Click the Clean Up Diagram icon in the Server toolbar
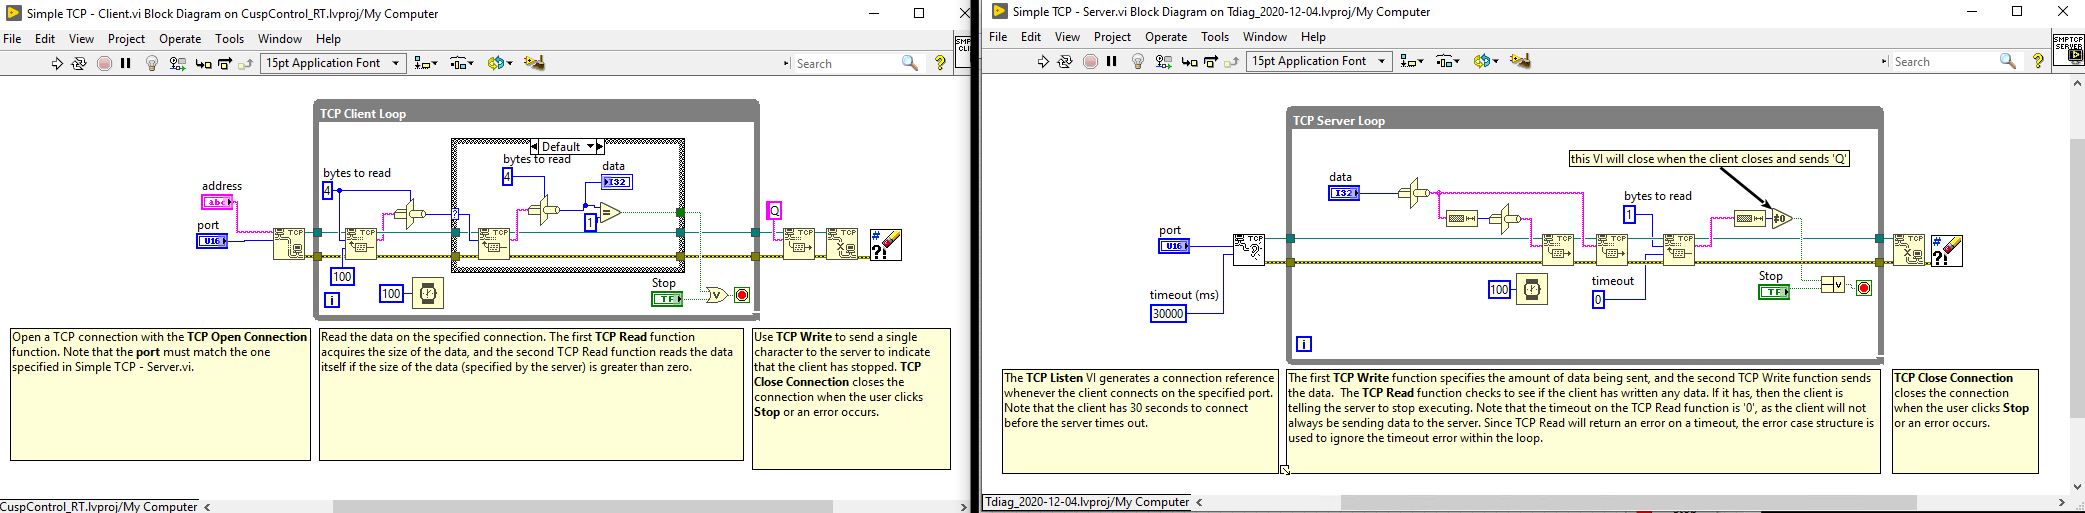2085x513 pixels. pyautogui.click(x=1520, y=61)
